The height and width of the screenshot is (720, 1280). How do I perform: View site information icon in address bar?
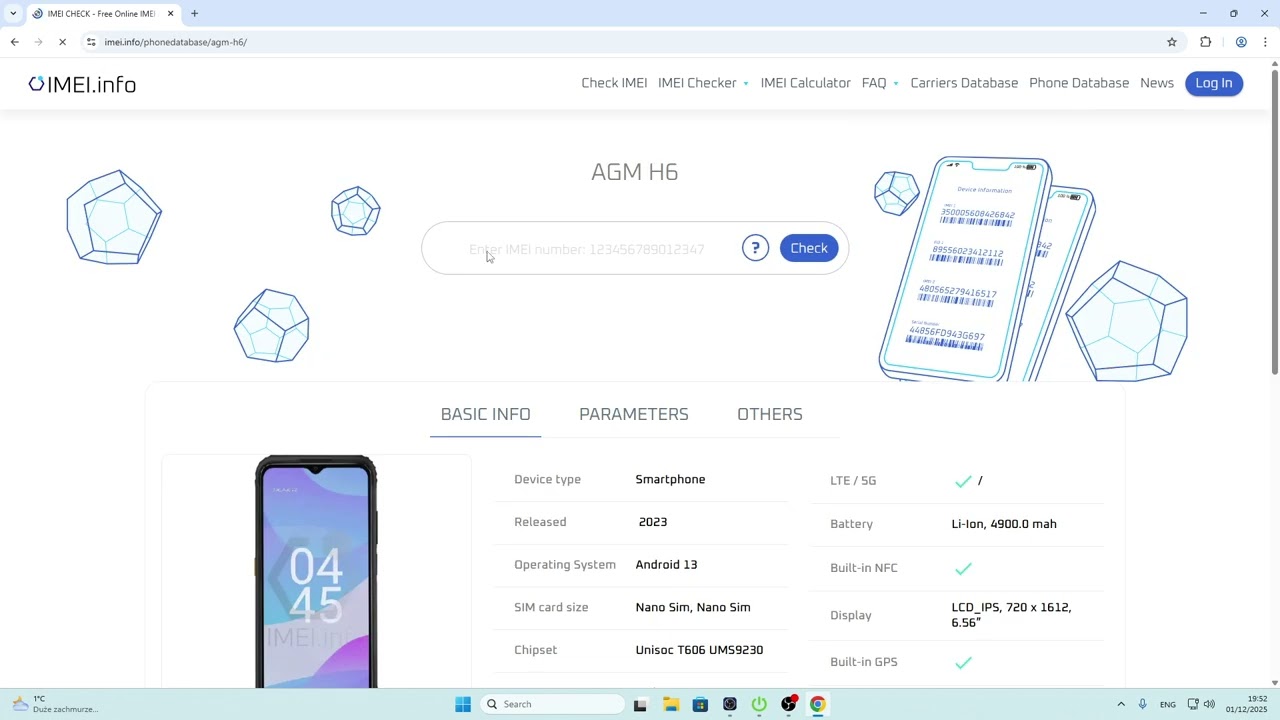91,42
